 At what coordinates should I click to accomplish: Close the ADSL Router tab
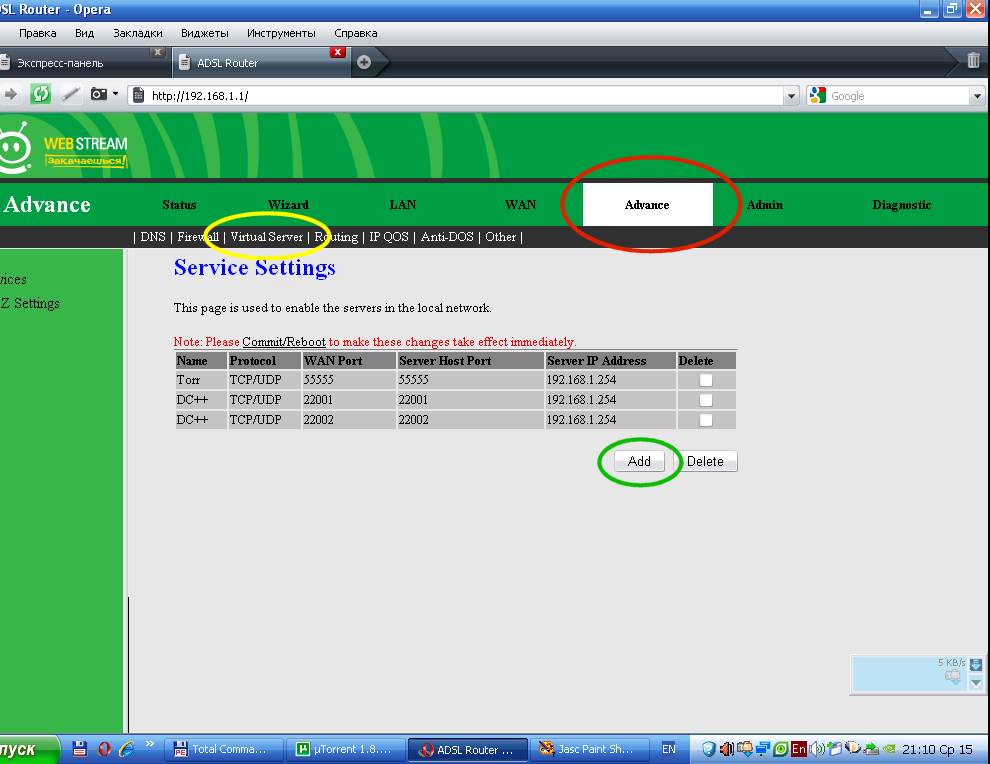[338, 52]
